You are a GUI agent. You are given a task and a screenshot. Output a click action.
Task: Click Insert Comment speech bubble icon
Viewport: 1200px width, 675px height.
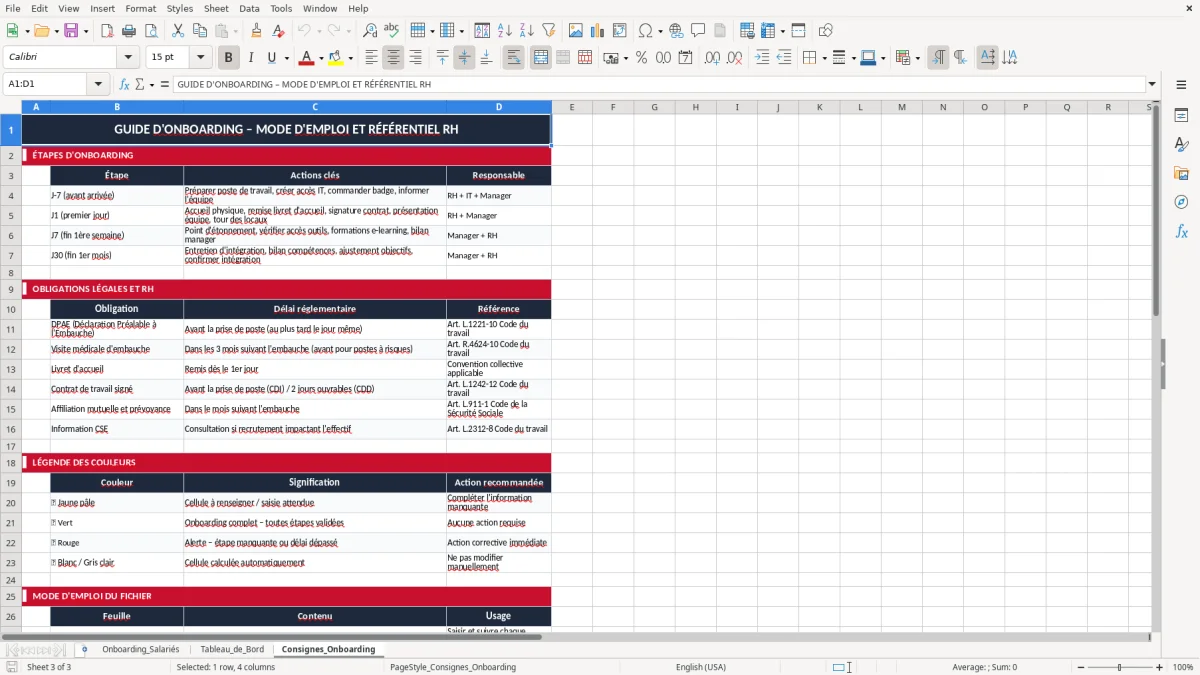click(x=698, y=31)
